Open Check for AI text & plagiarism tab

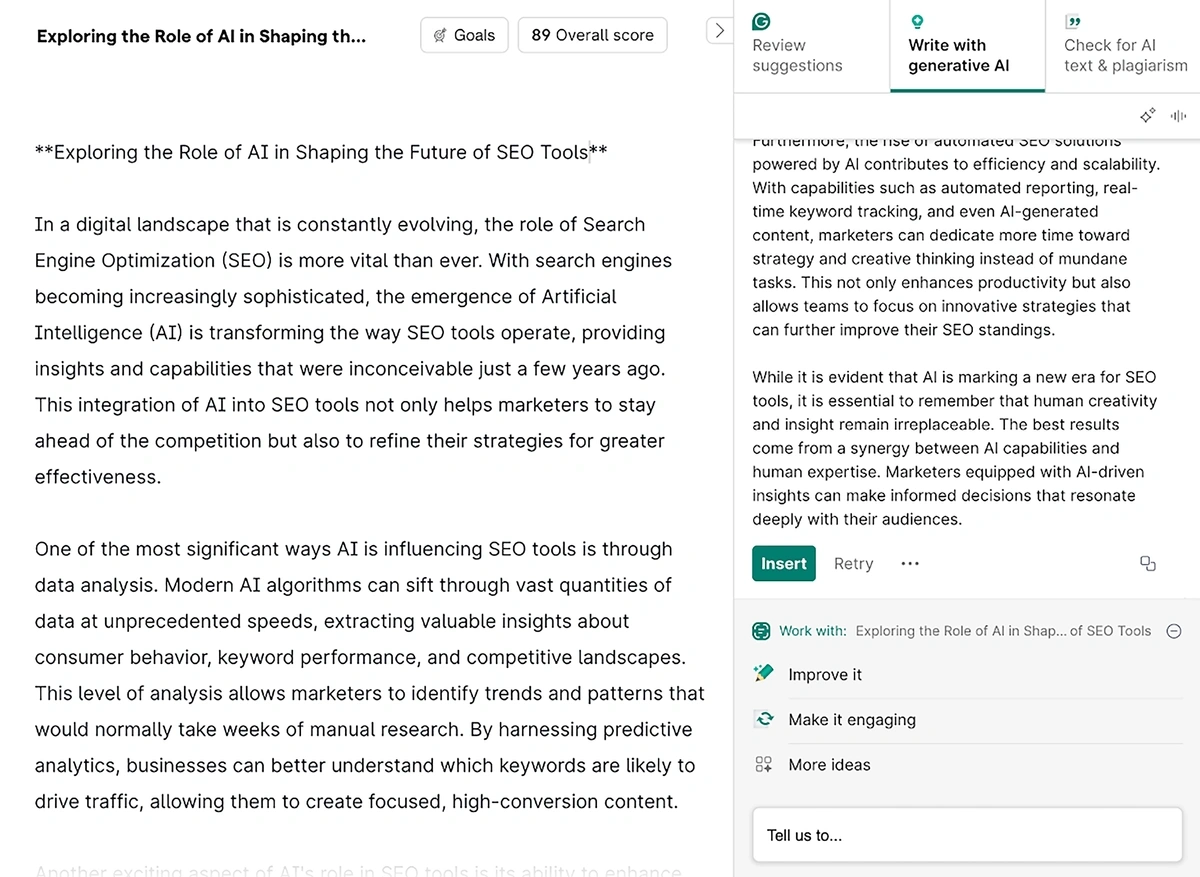(x=1123, y=46)
